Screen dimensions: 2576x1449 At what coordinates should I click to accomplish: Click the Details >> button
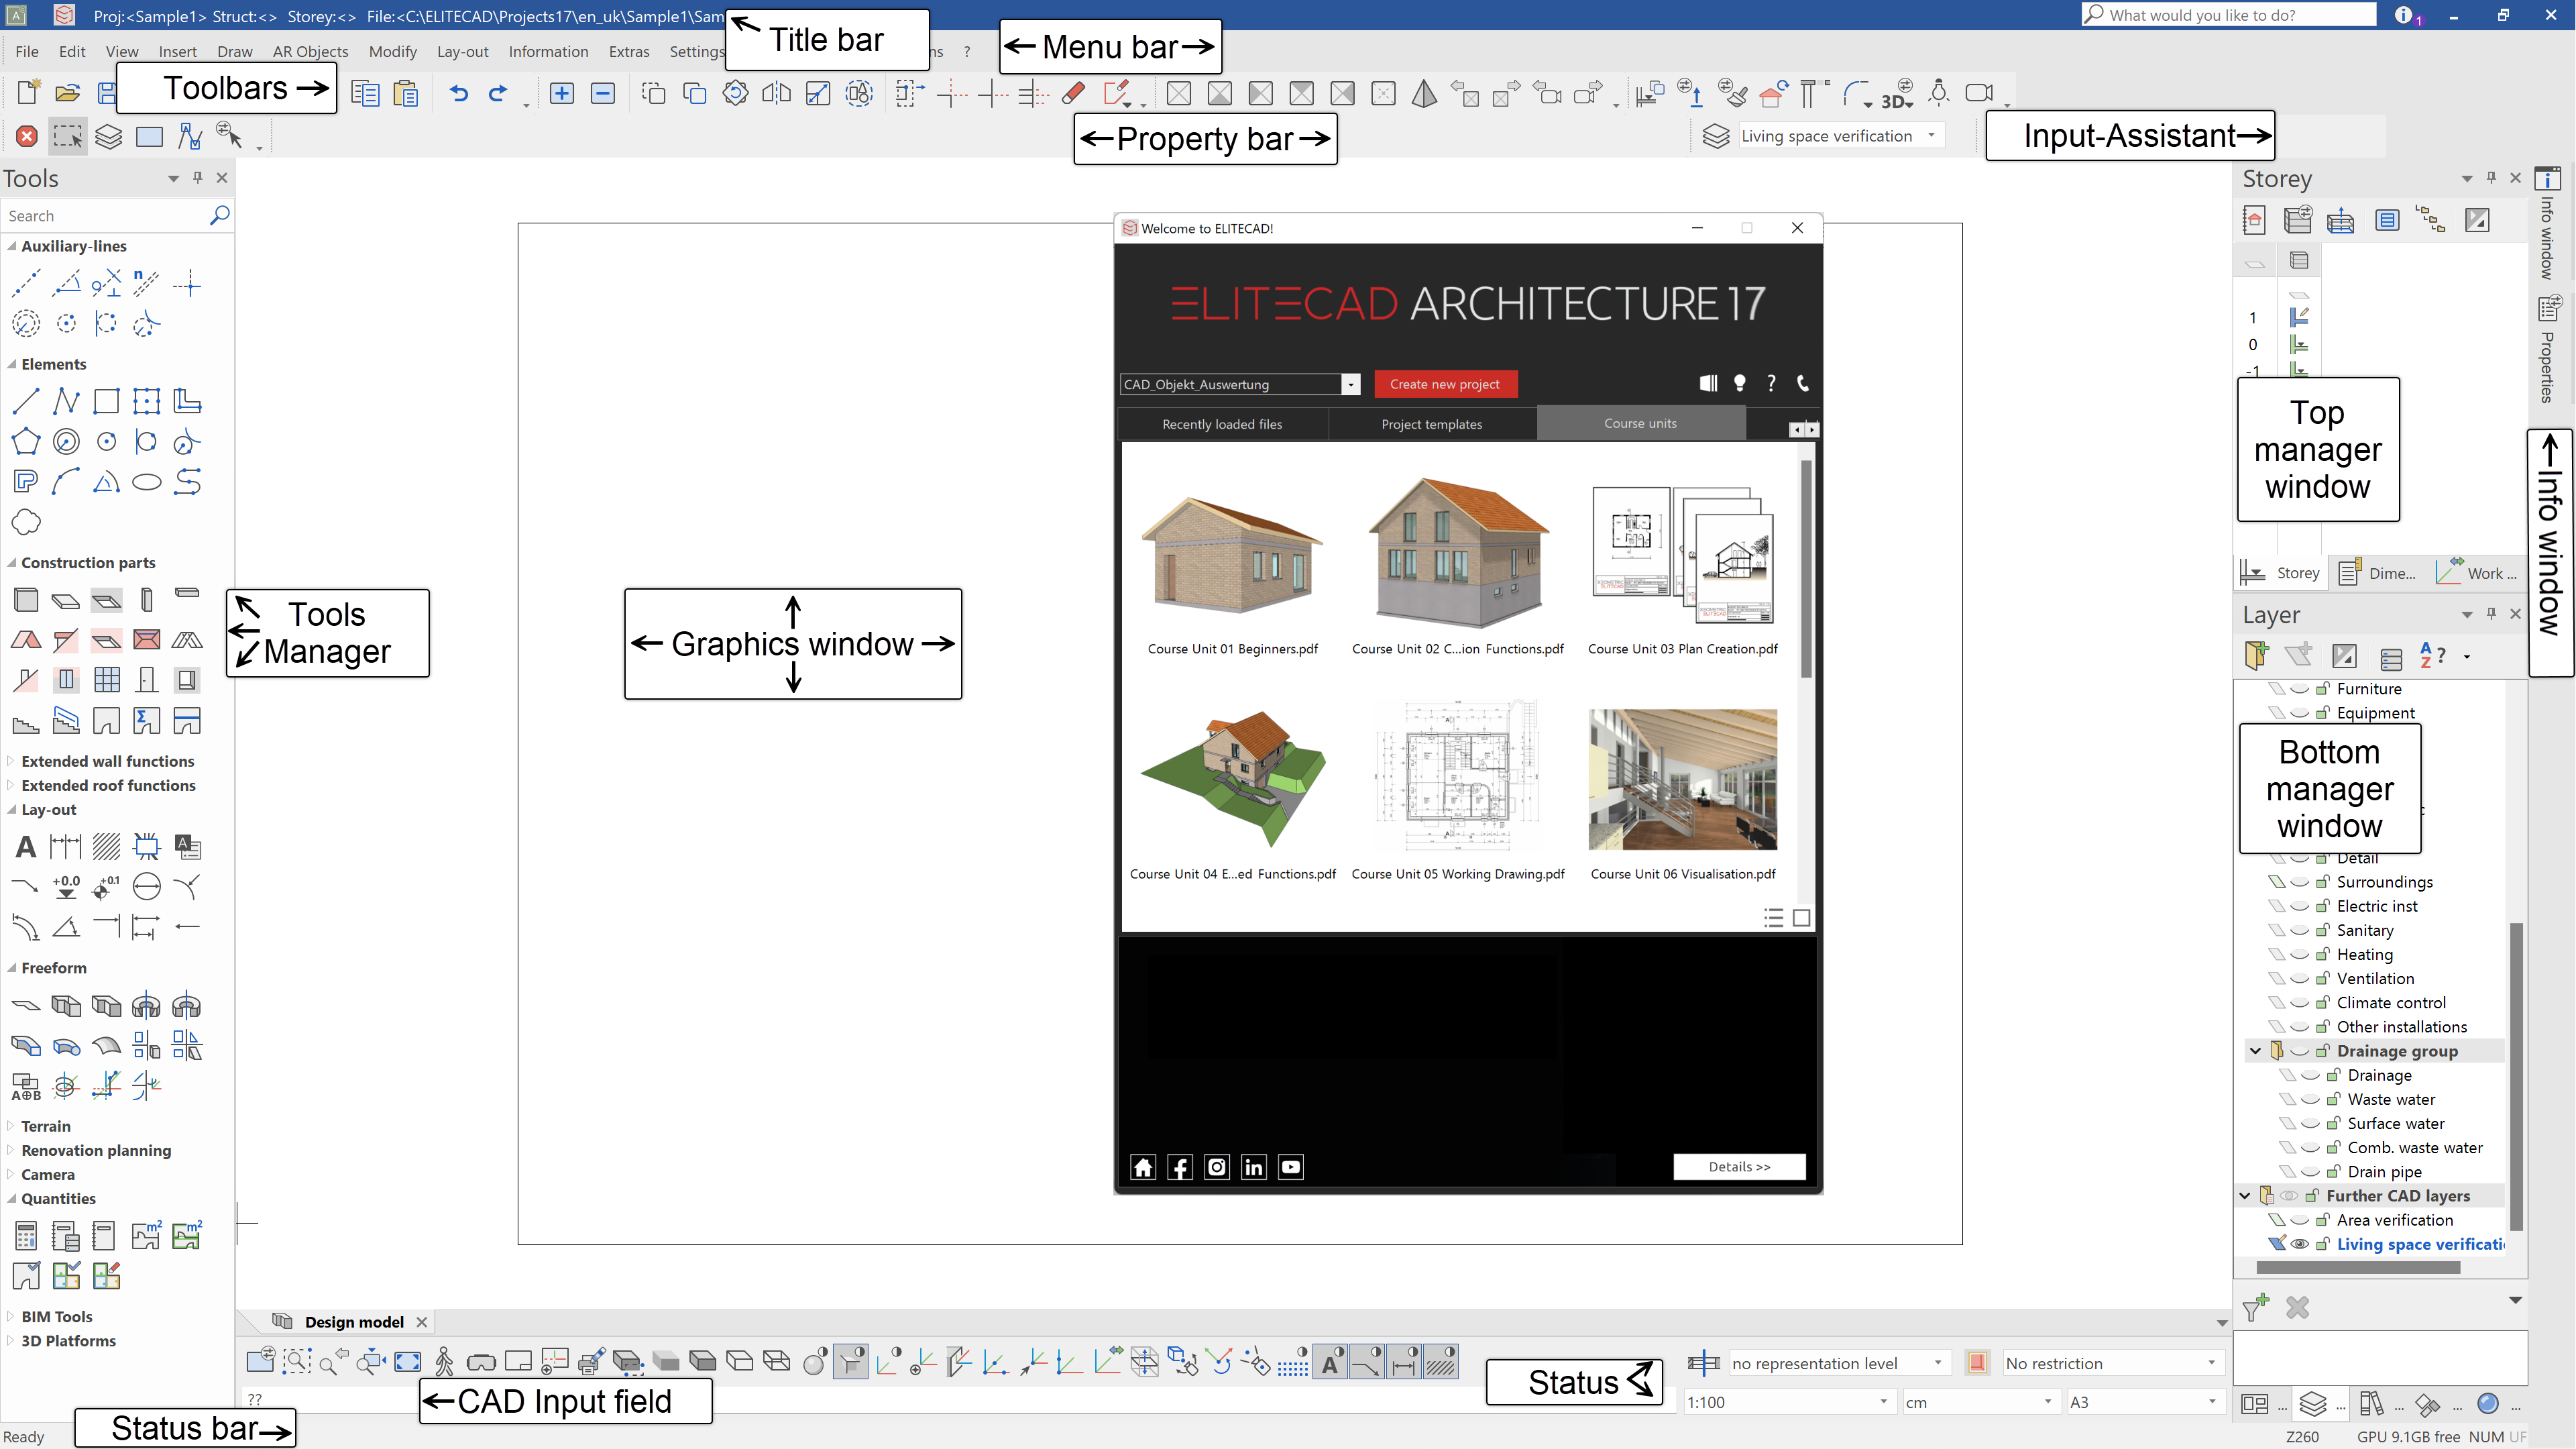[1739, 1166]
